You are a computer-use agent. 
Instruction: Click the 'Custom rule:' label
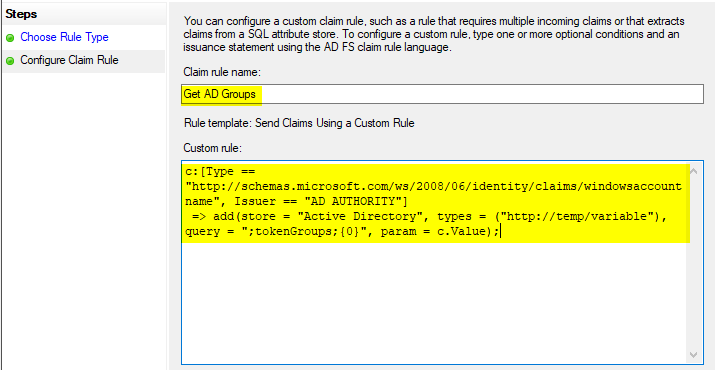click(x=212, y=148)
